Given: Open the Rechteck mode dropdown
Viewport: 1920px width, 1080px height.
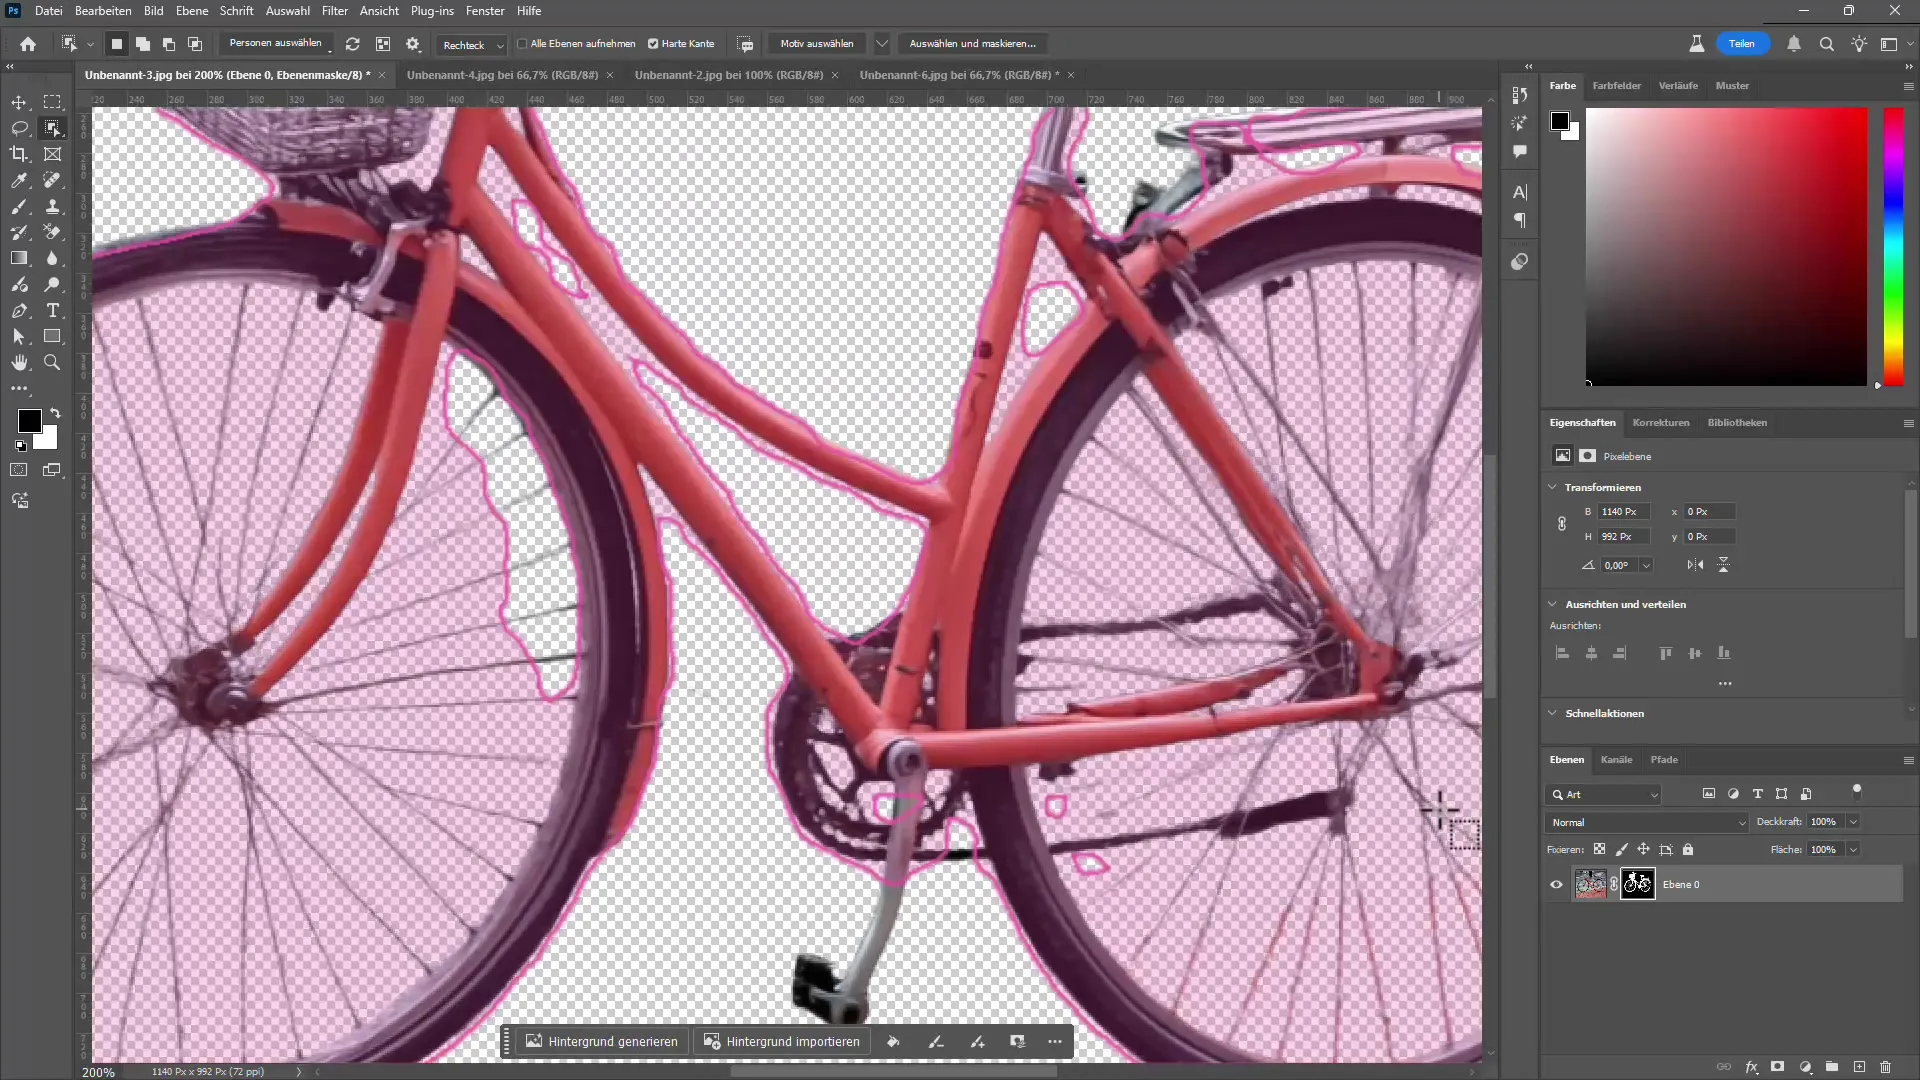Looking at the screenshot, I should pos(472,45).
